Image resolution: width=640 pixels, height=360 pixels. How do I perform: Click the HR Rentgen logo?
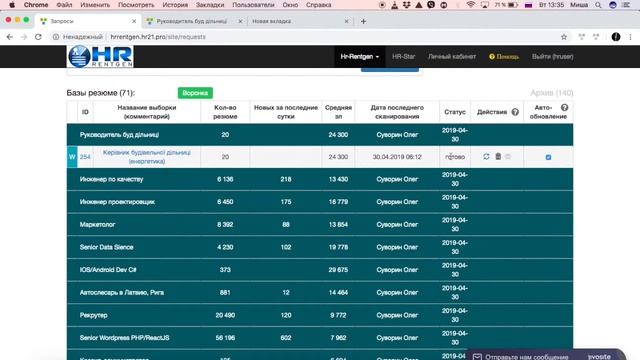pos(100,56)
